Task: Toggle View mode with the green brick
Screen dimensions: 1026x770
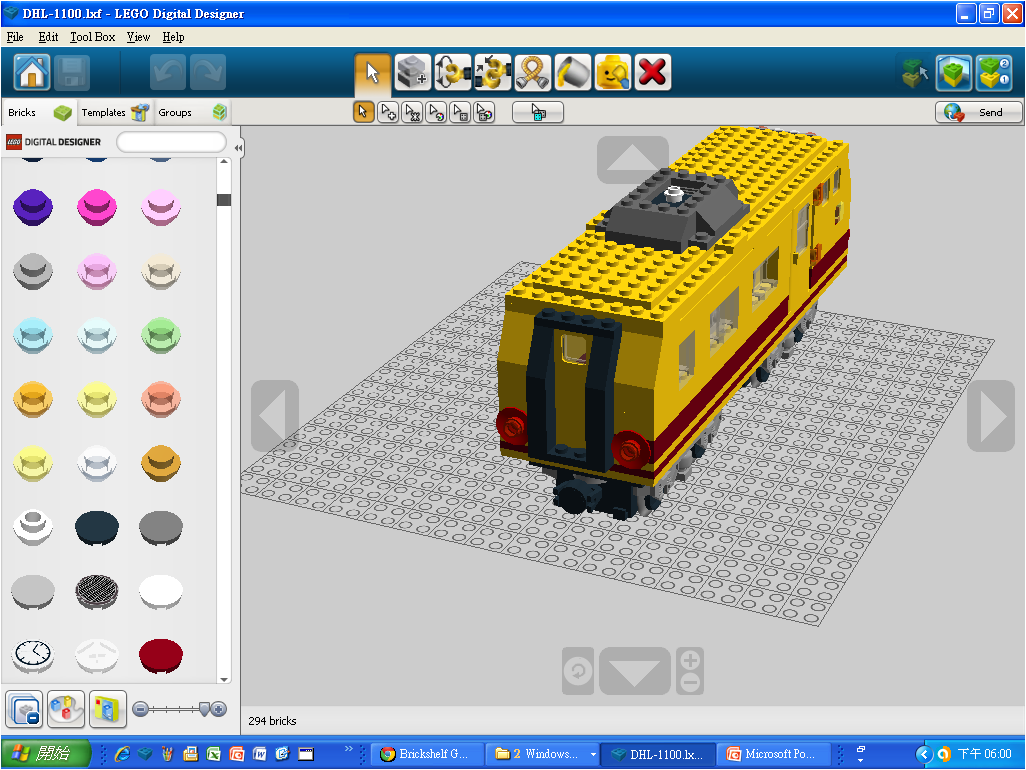Action: point(953,73)
